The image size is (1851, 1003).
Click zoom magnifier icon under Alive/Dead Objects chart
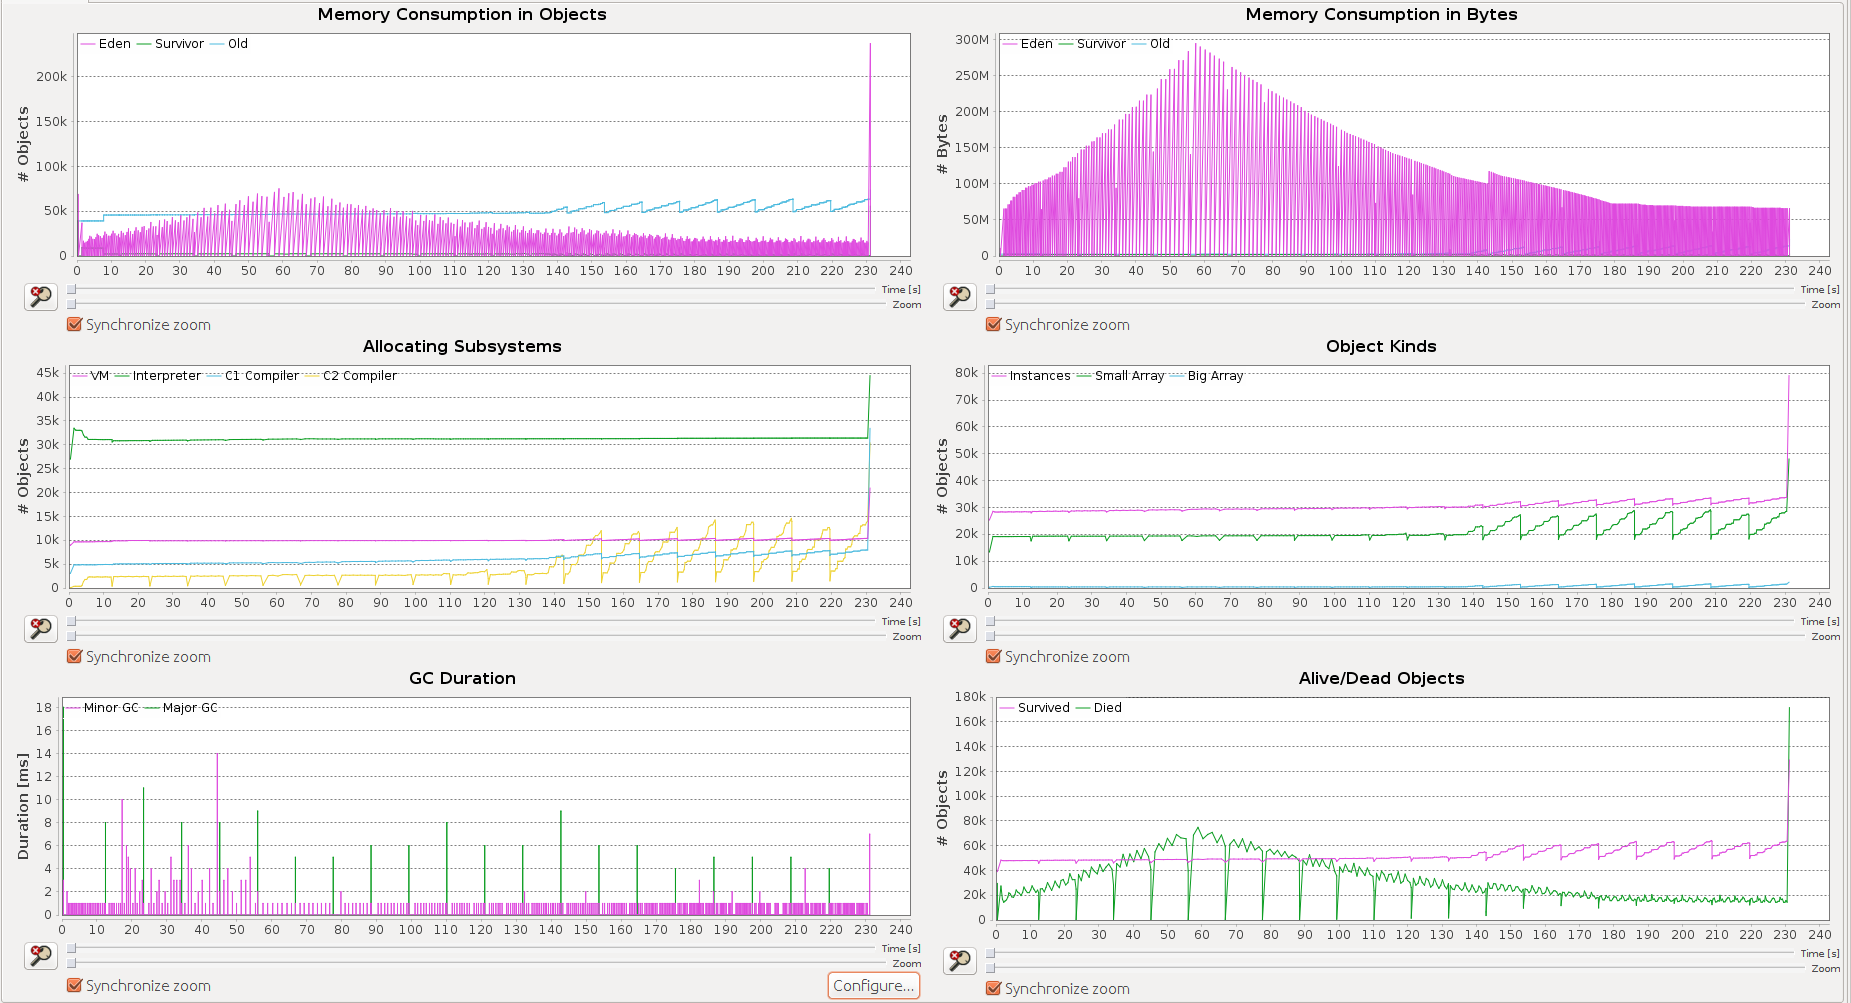coord(960,961)
